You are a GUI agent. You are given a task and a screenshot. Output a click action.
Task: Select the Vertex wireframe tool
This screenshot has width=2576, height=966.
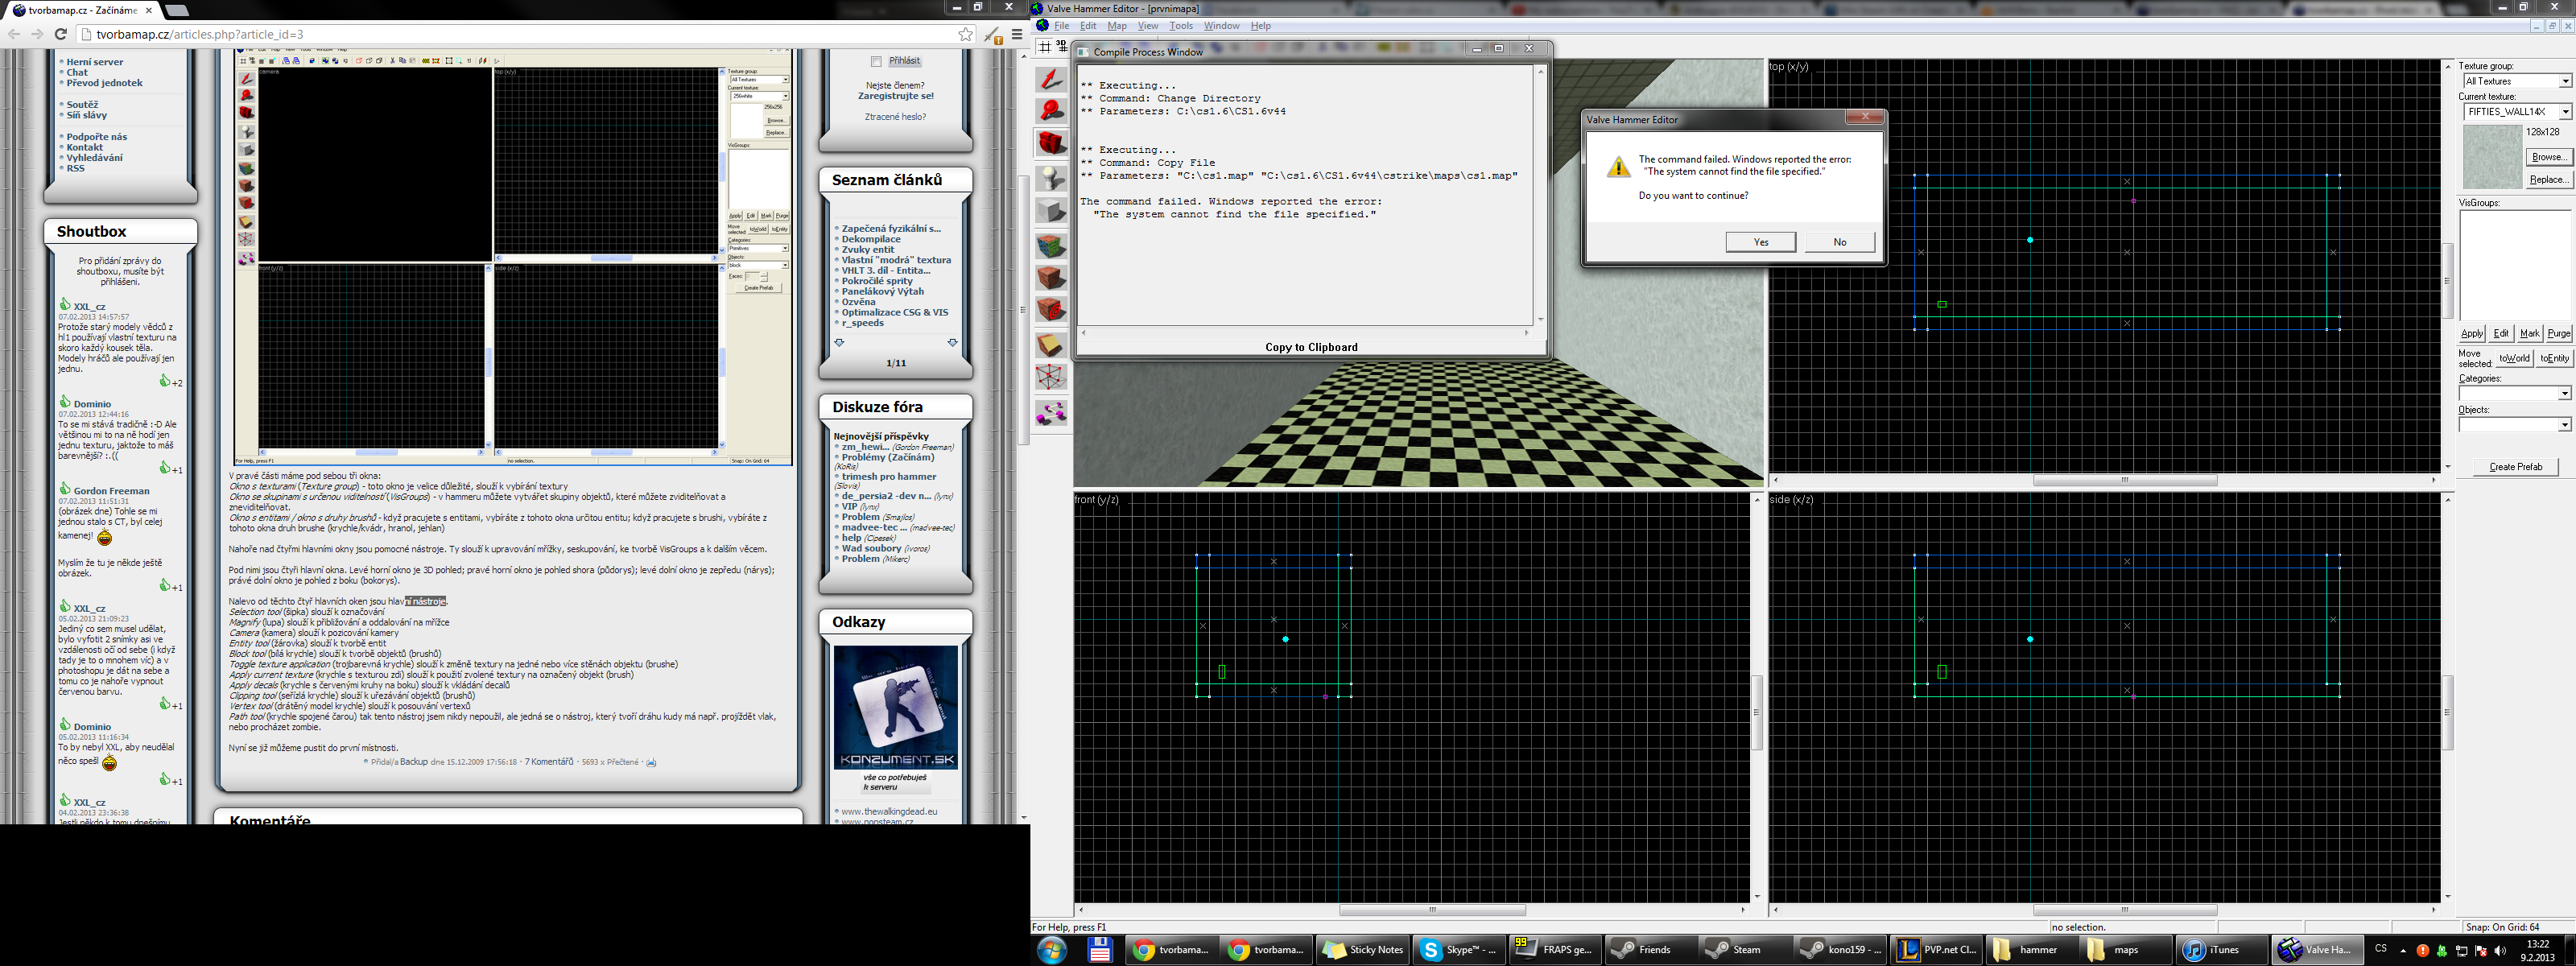pyautogui.click(x=1050, y=378)
